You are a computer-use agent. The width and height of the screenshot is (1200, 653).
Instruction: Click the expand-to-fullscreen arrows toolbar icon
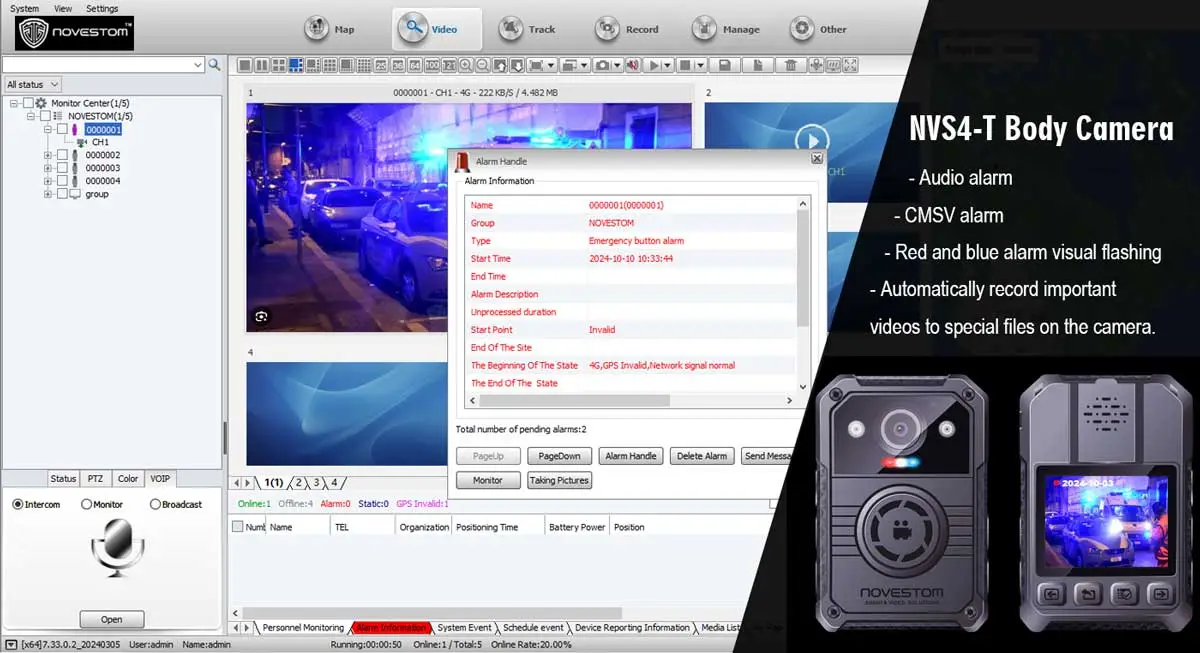coord(850,65)
